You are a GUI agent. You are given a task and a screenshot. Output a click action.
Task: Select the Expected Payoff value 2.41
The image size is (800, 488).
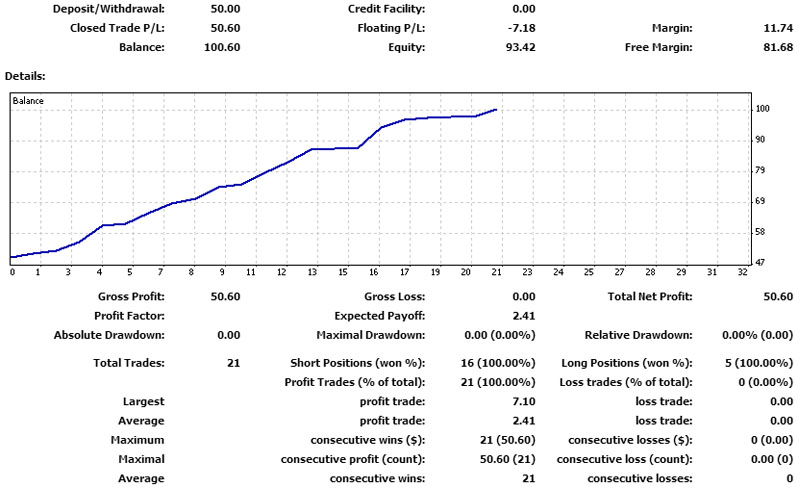tap(524, 316)
